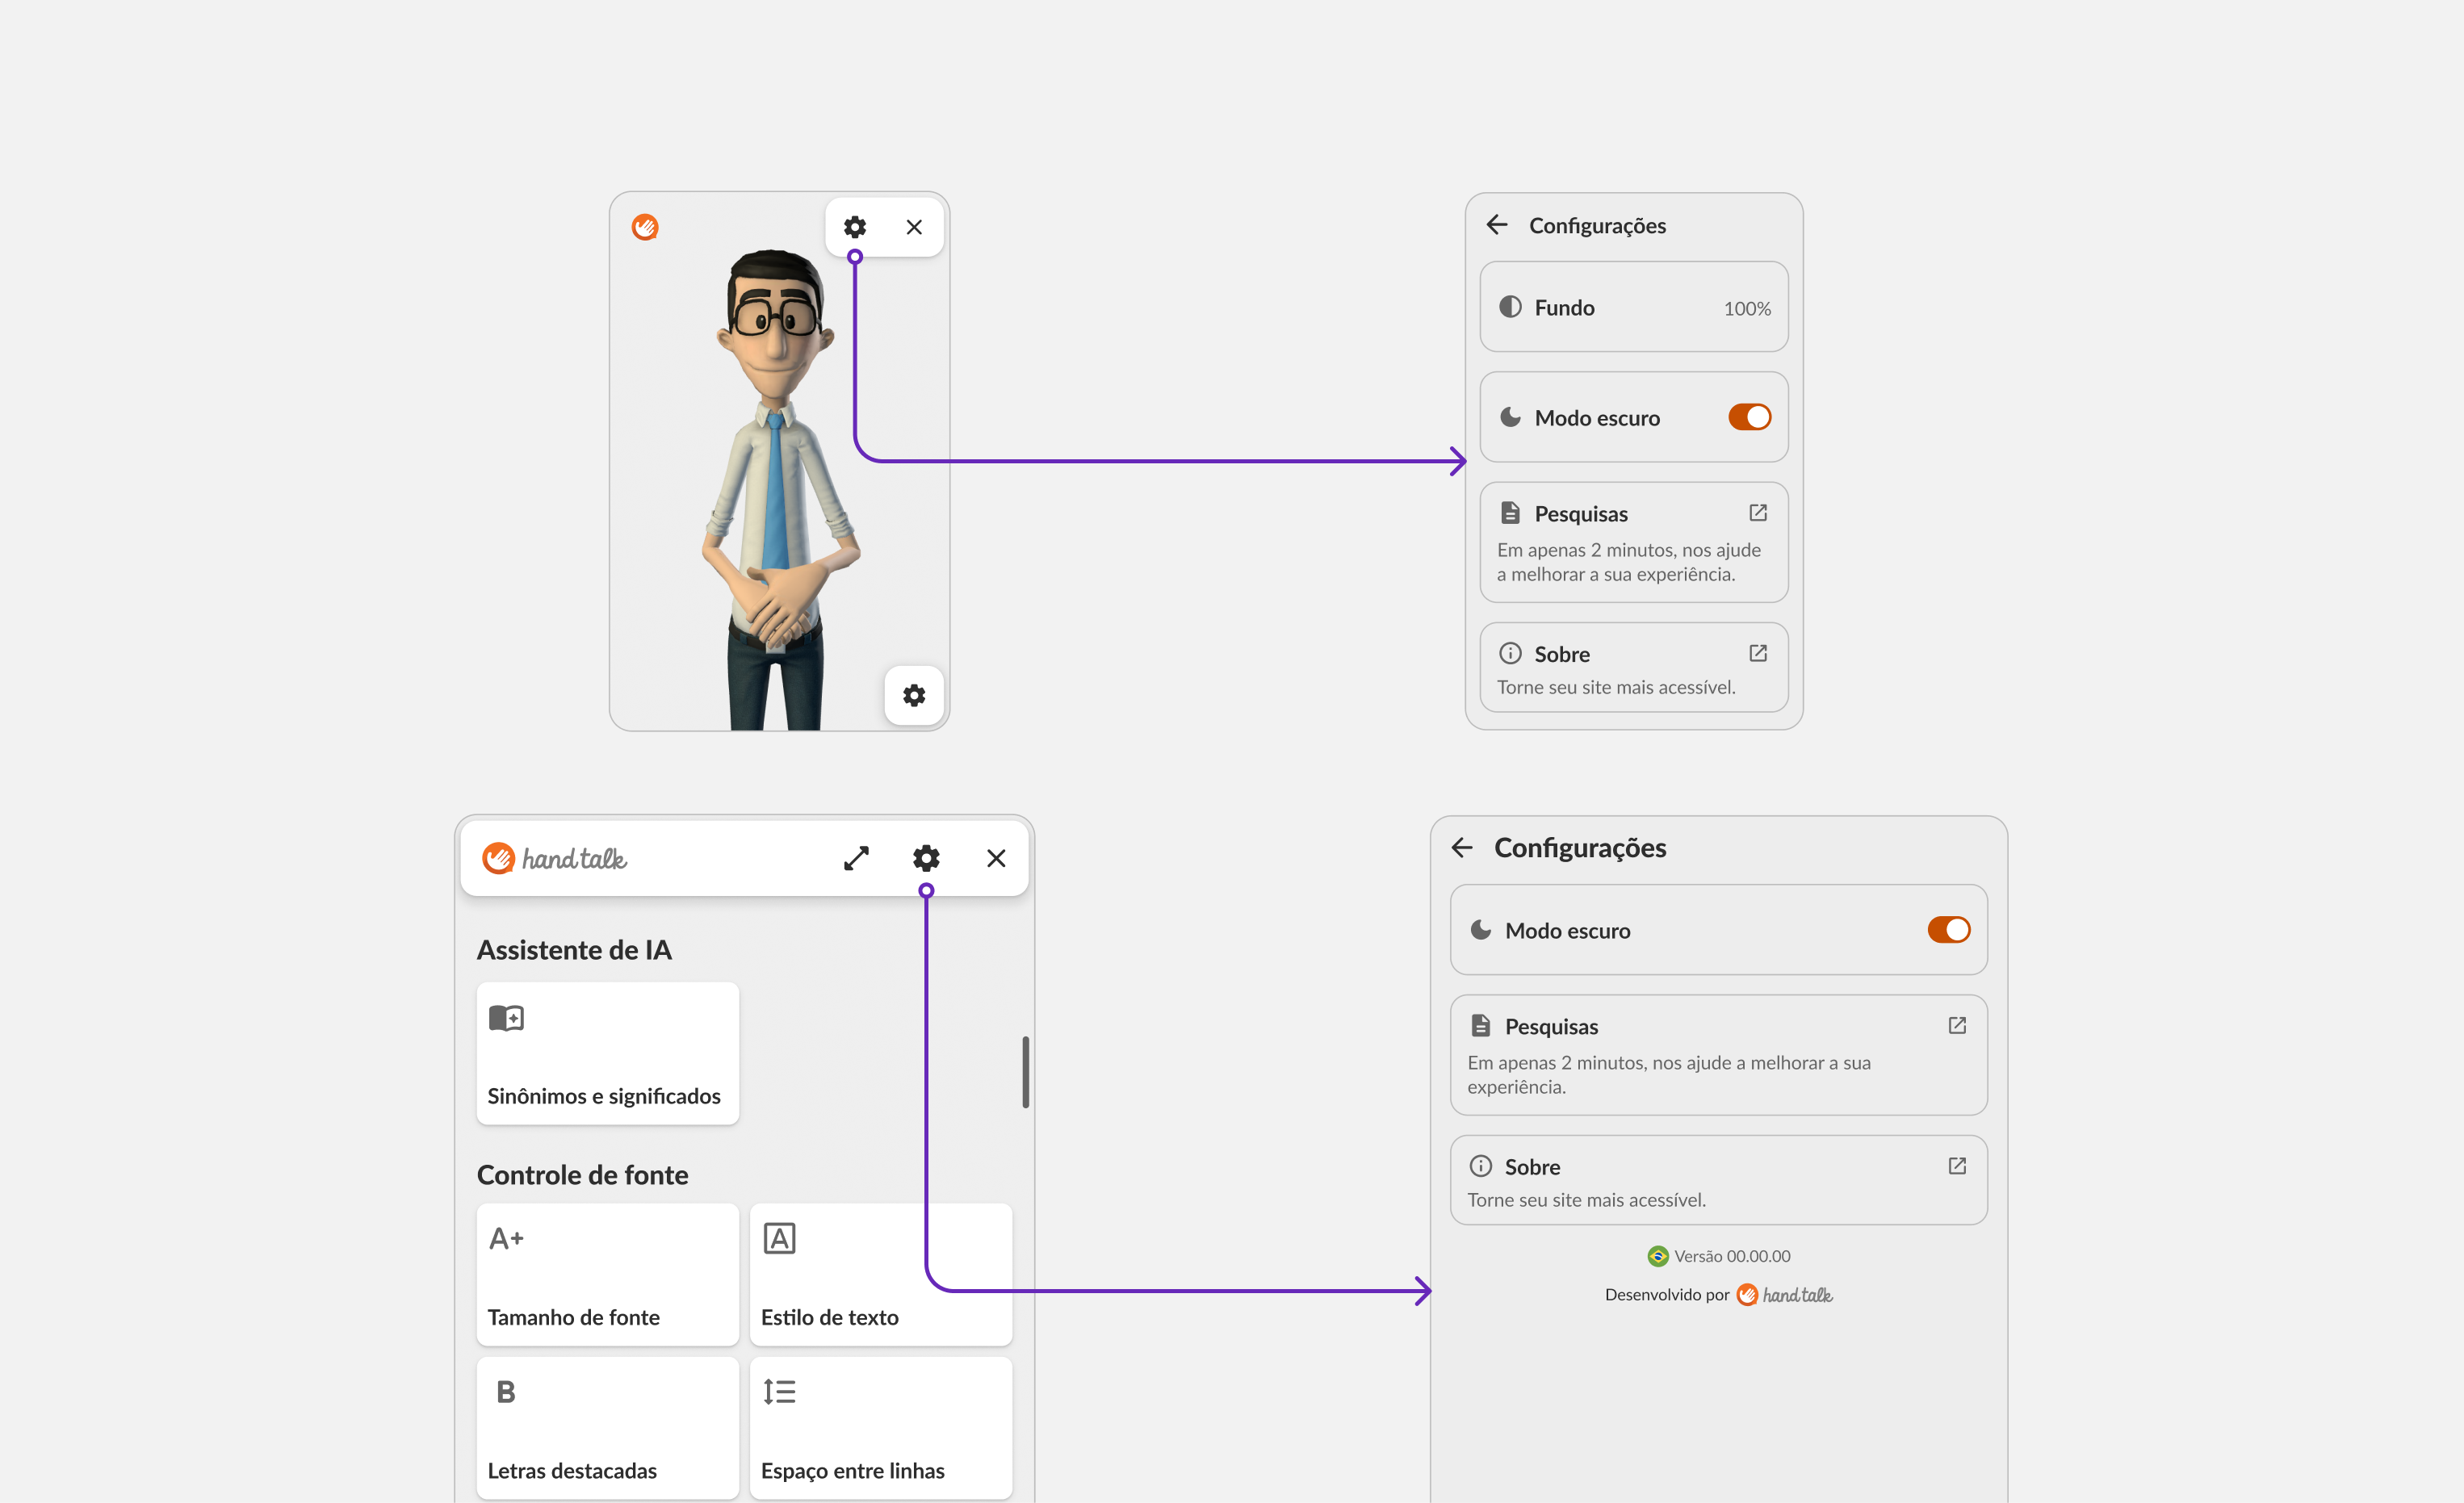The width and height of the screenshot is (2464, 1503).
Task: Click the expand arrows icon in Hand Talk toolbar
Action: (x=856, y=858)
